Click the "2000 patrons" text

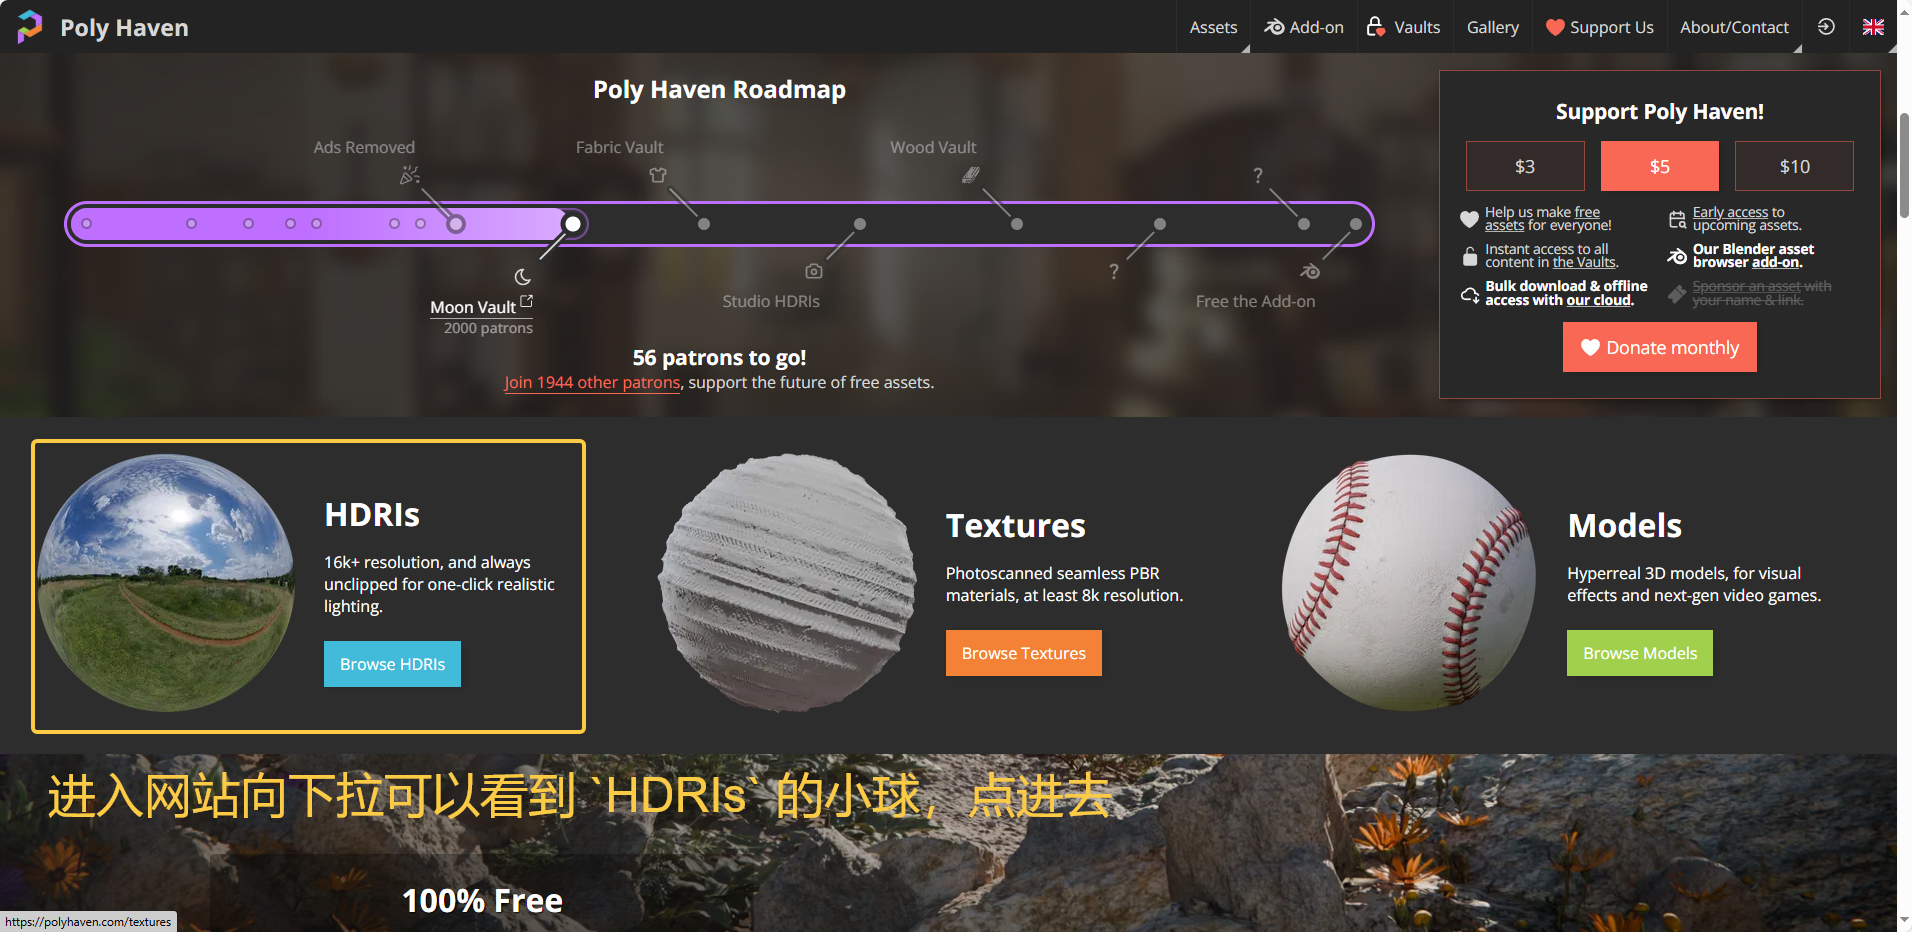tap(488, 328)
